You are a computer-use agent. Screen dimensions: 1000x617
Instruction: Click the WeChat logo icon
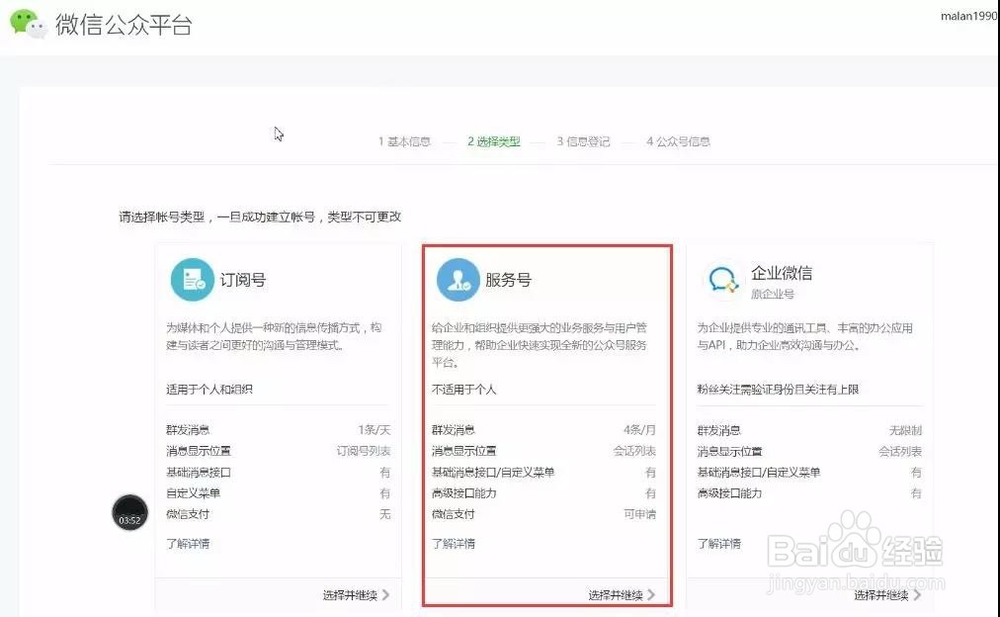click(x=28, y=24)
